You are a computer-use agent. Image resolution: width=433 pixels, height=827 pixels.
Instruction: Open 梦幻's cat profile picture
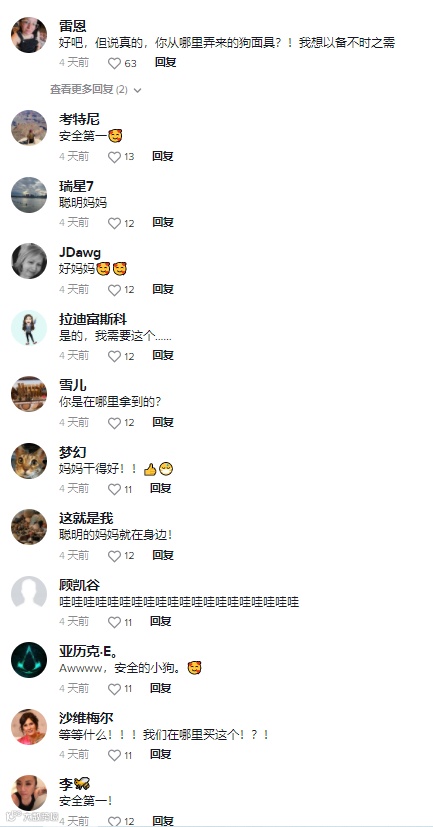[x=29, y=460]
